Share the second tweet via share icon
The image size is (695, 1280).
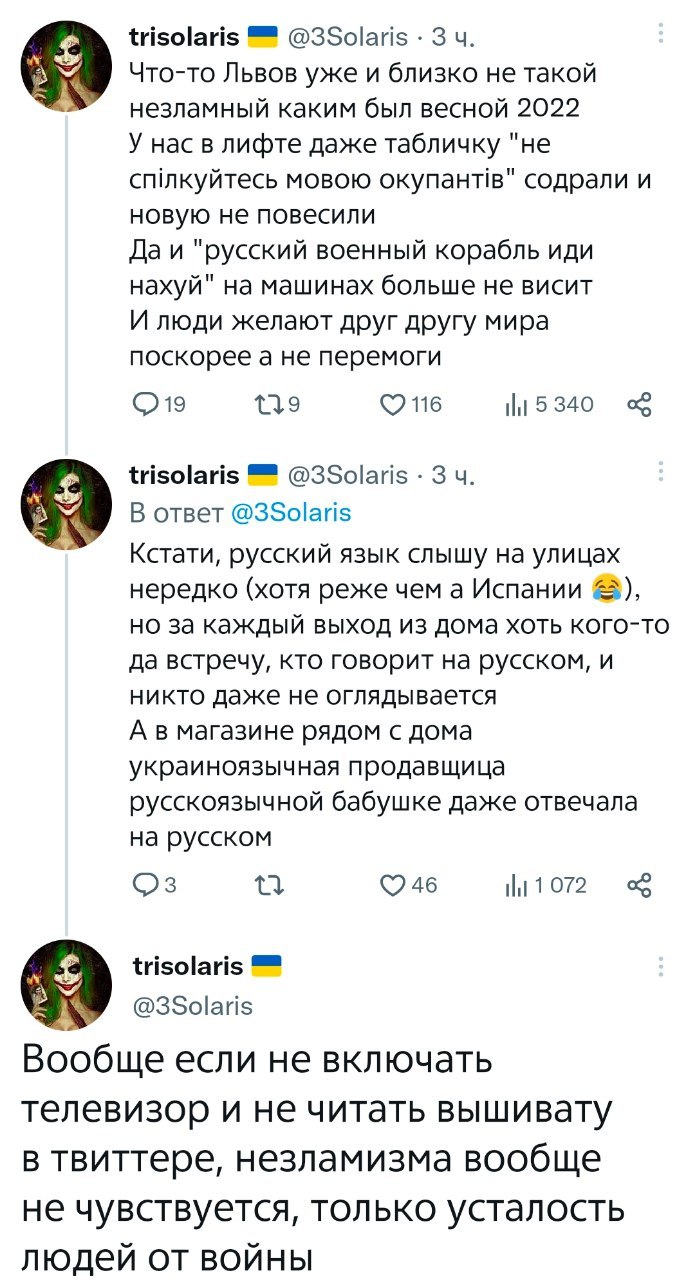pos(637,884)
